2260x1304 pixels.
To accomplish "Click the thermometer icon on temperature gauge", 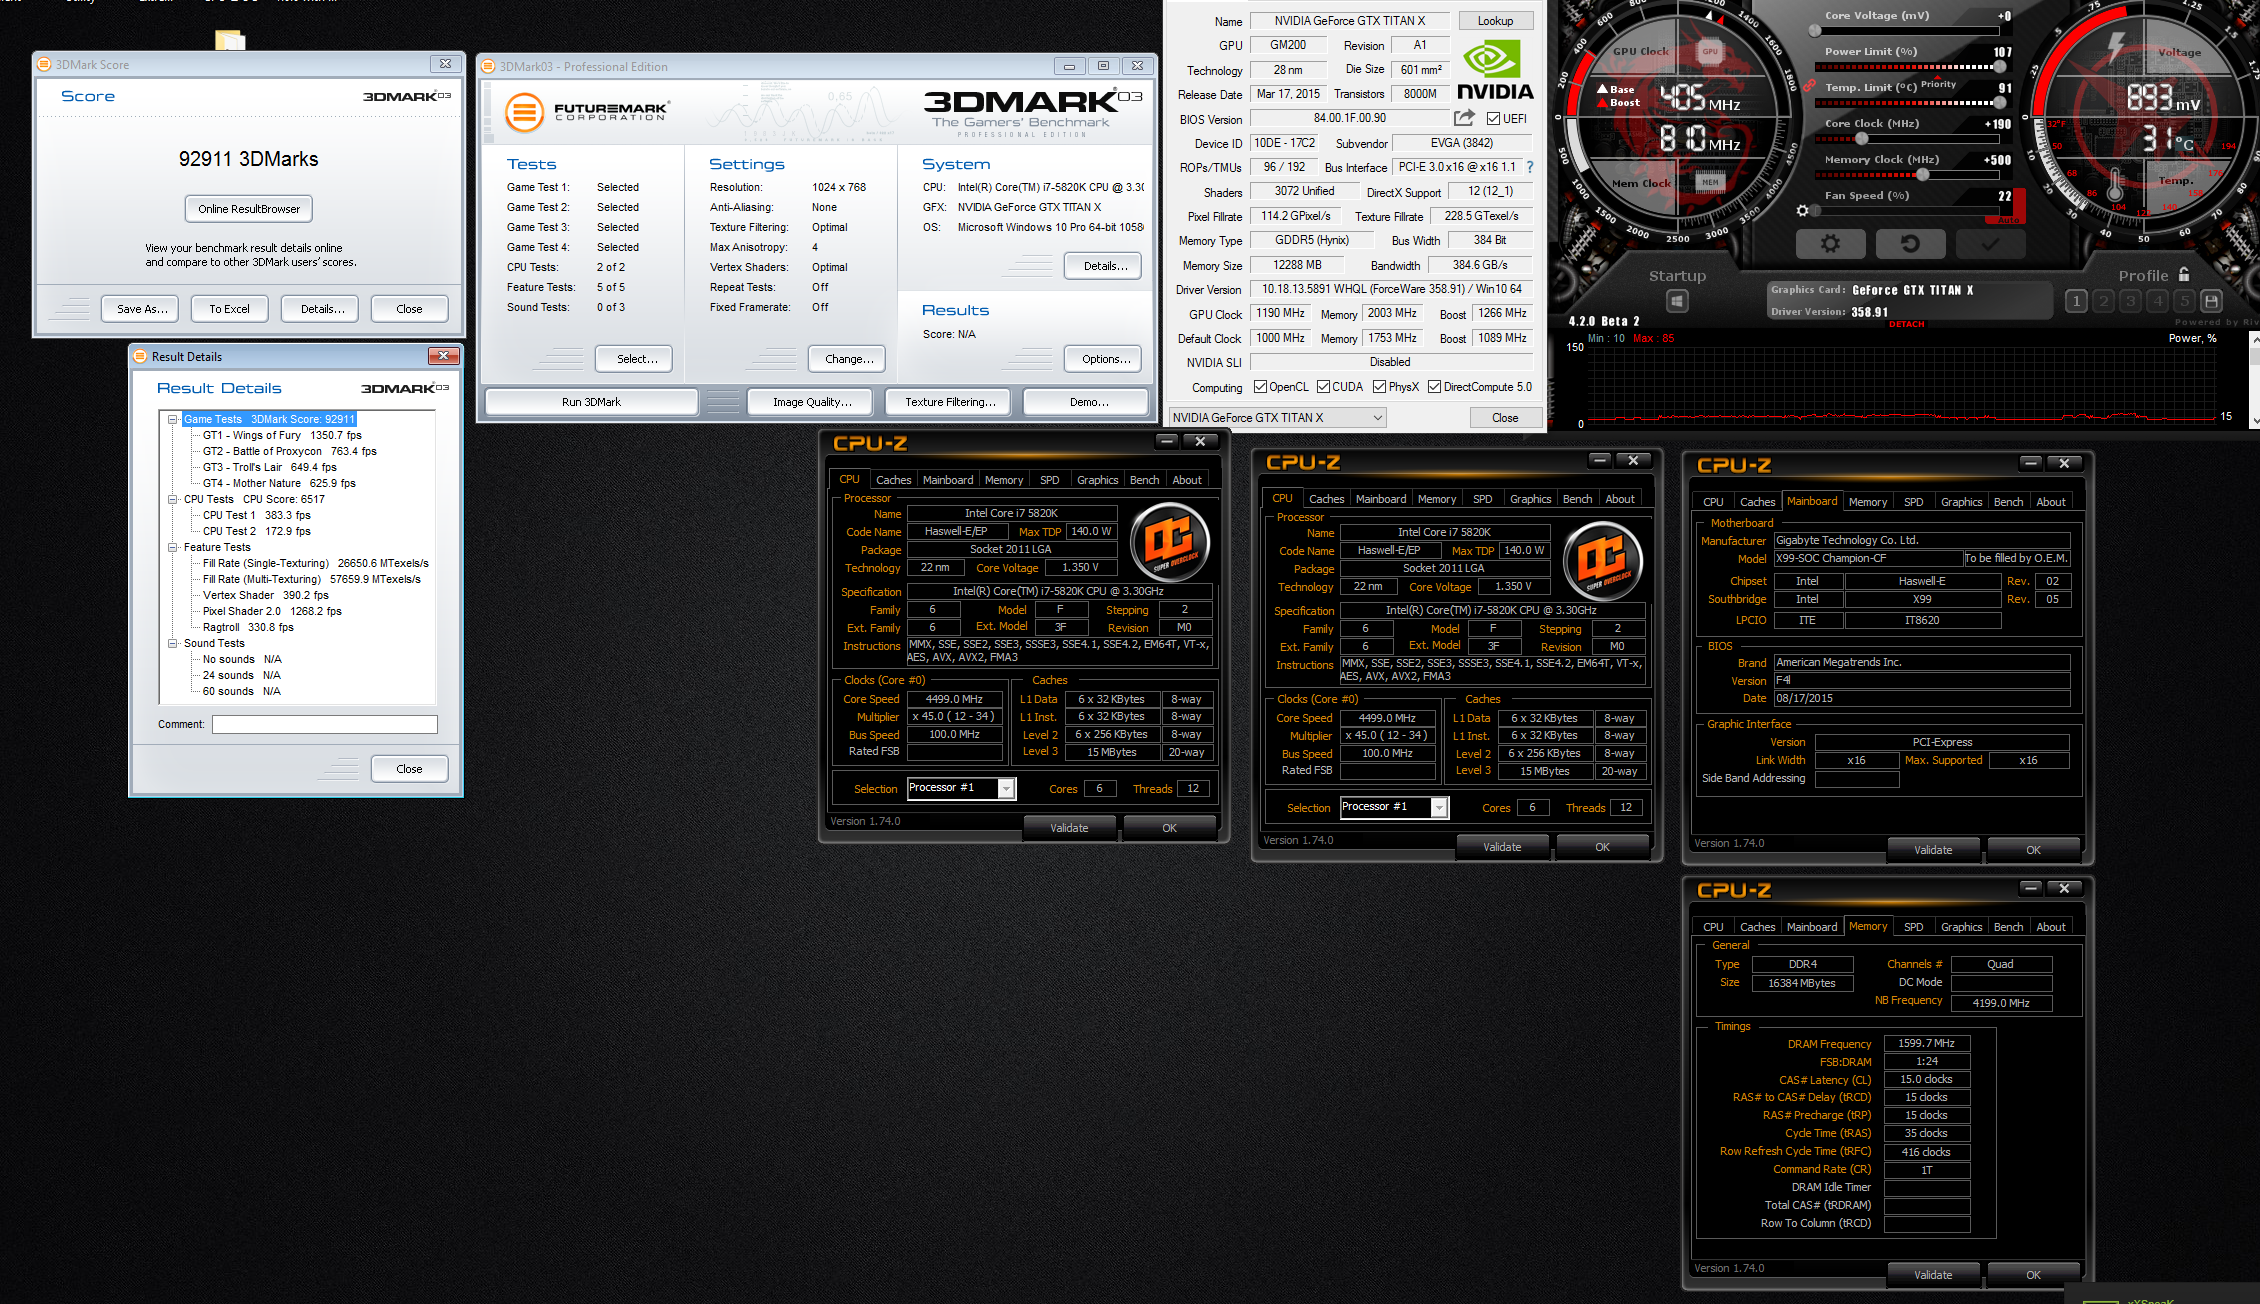I will pos(2114,184).
